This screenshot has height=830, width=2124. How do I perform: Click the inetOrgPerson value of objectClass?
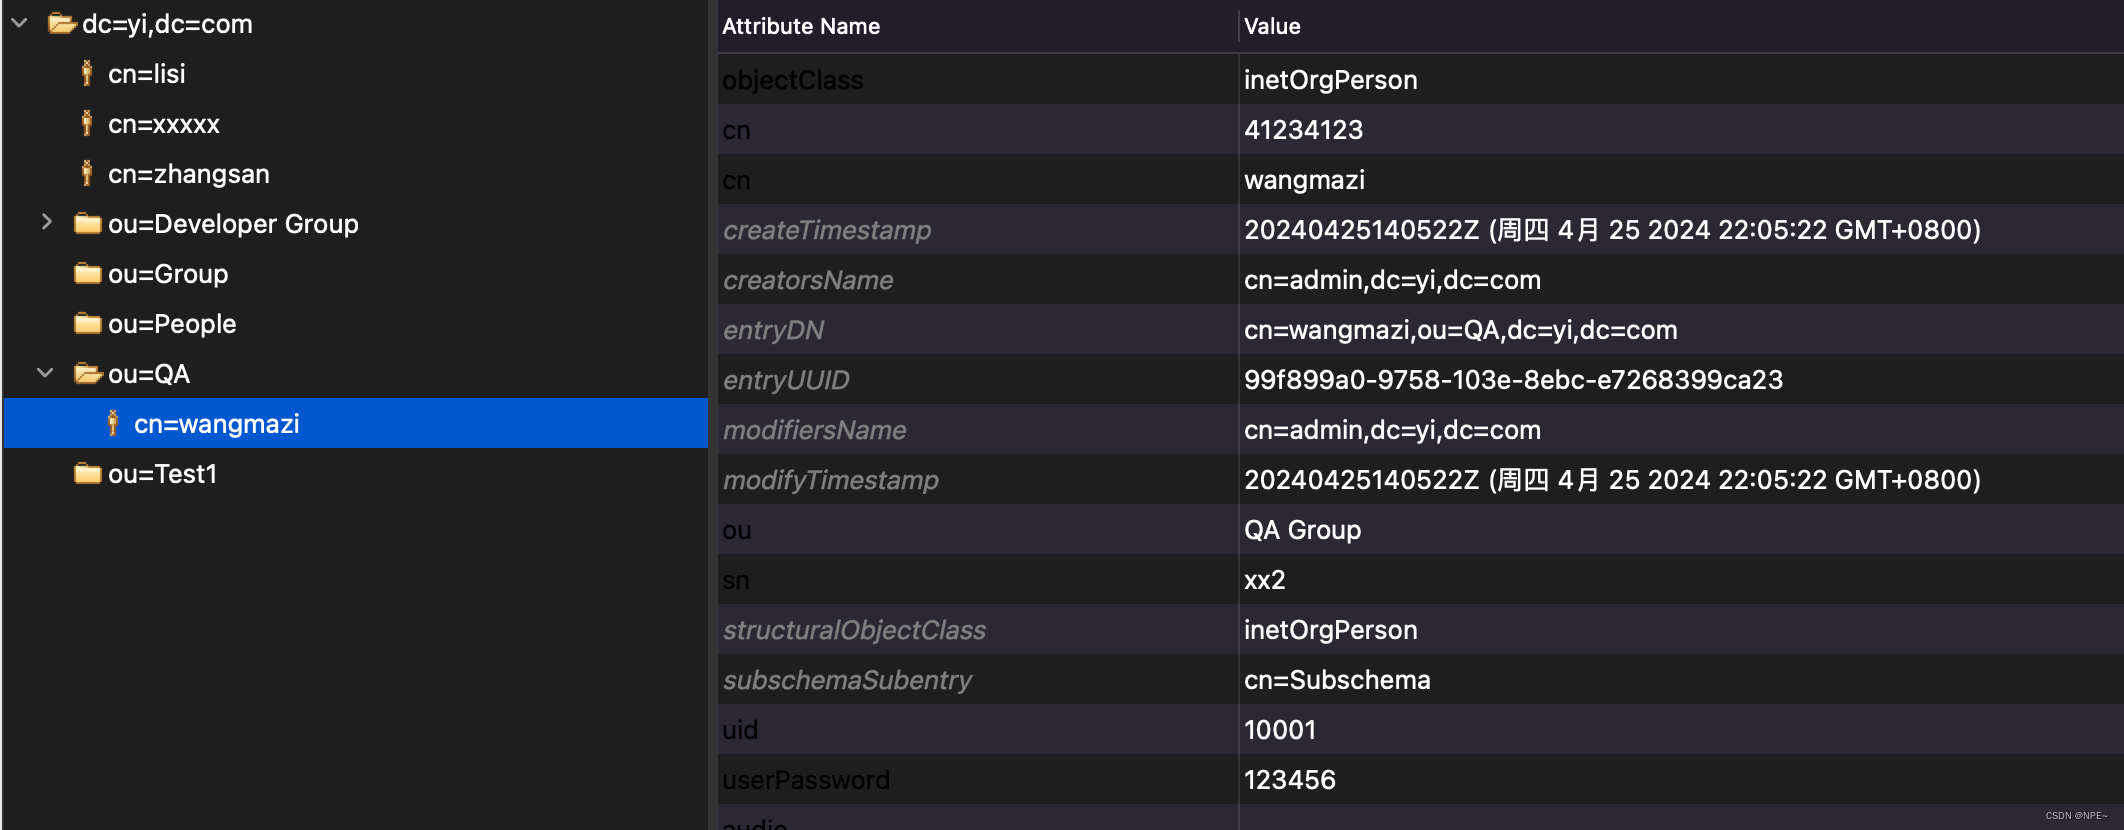[x=1330, y=80]
